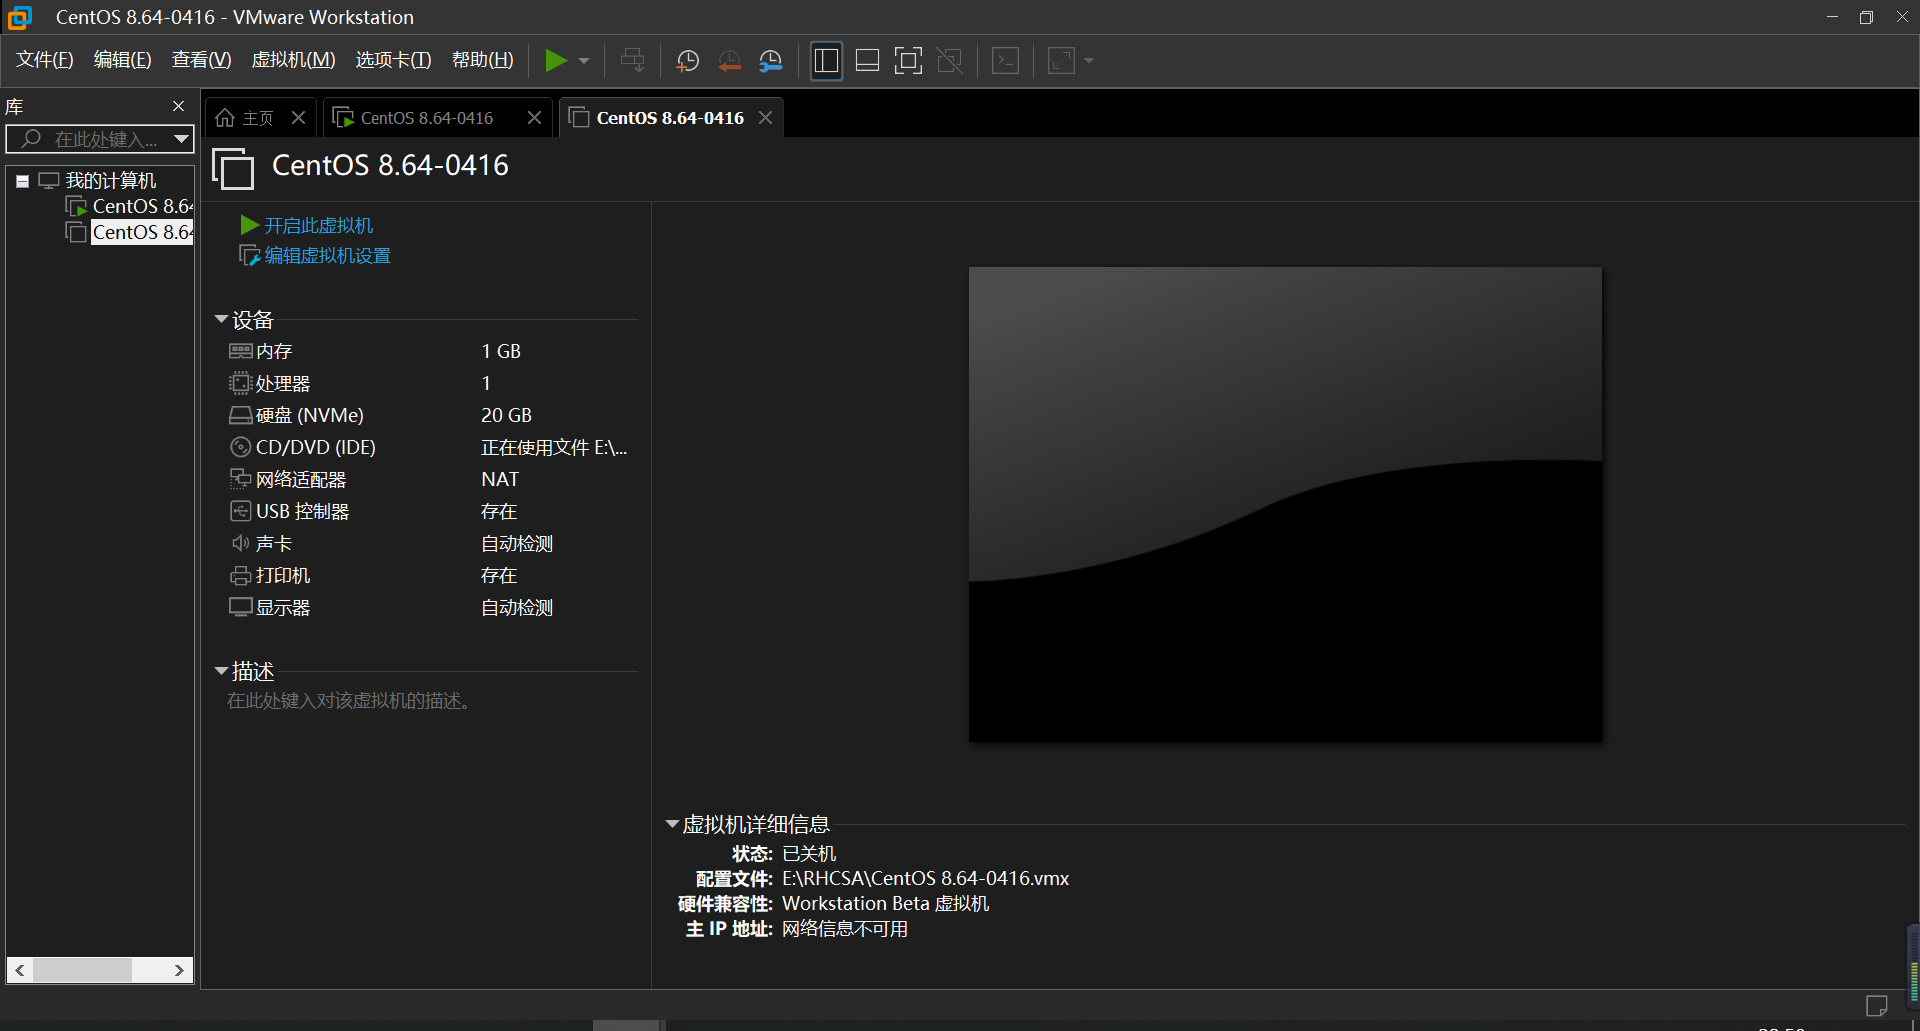Open the 文件(F) menu
The height and width of the screenshot is (1031, 1920).
45,60
